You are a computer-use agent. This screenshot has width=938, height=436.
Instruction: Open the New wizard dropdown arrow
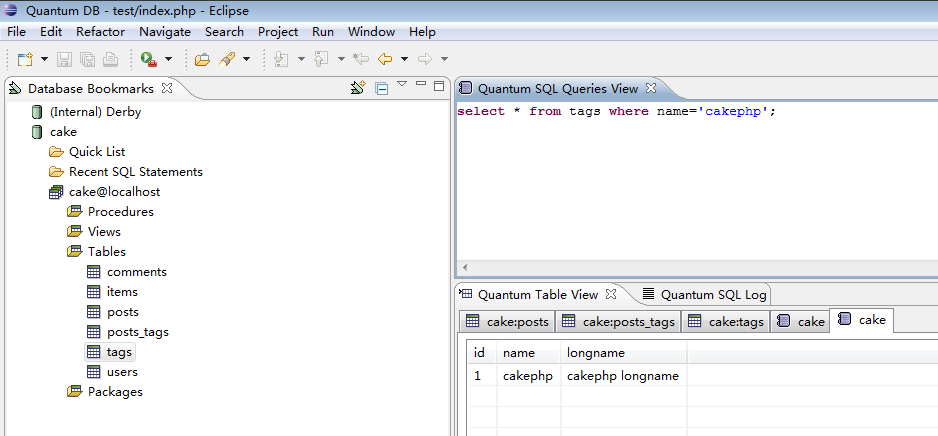tap(45, 60)
